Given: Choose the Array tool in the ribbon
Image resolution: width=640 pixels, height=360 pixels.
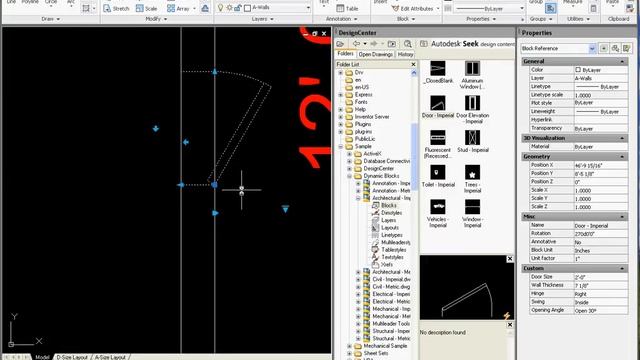Looking at the screenshot, I should pyautogui.click(x=178, y=8).
